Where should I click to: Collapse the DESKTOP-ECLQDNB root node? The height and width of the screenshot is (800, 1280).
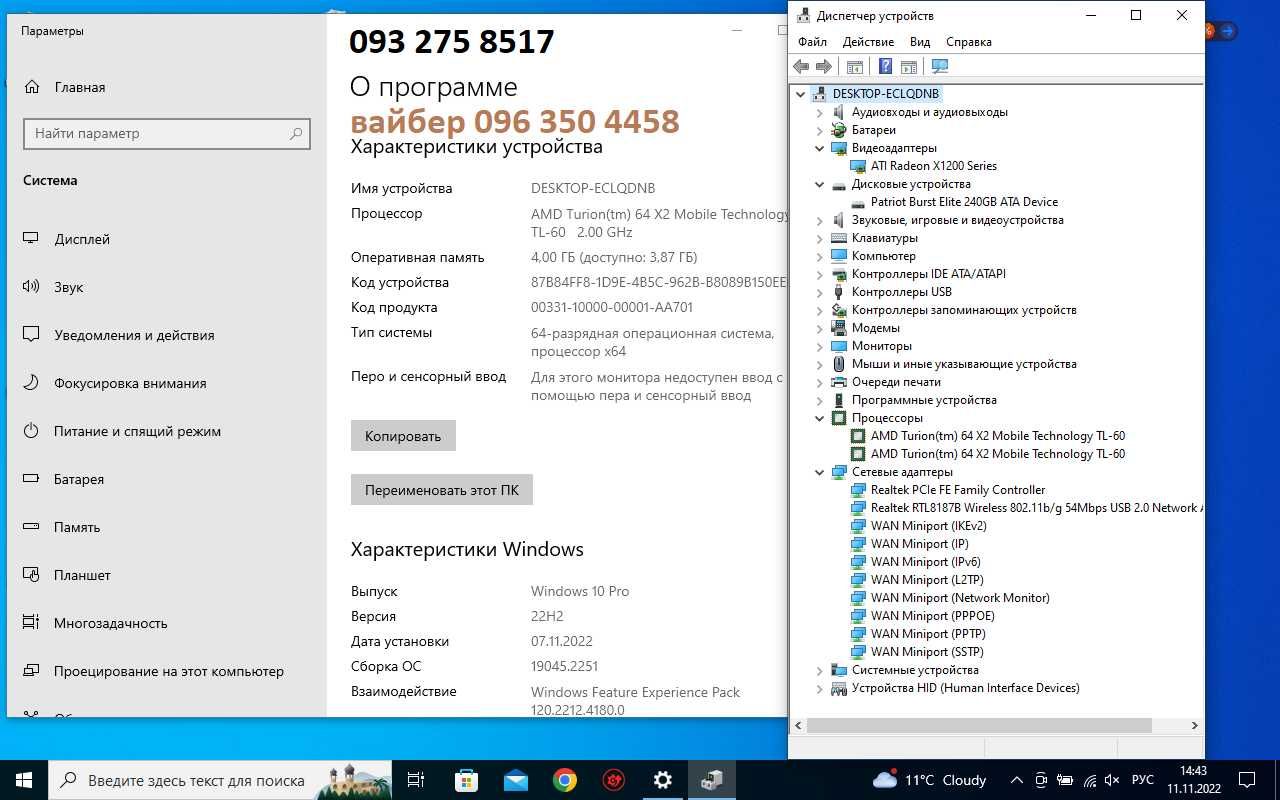(x=801, y=94)
